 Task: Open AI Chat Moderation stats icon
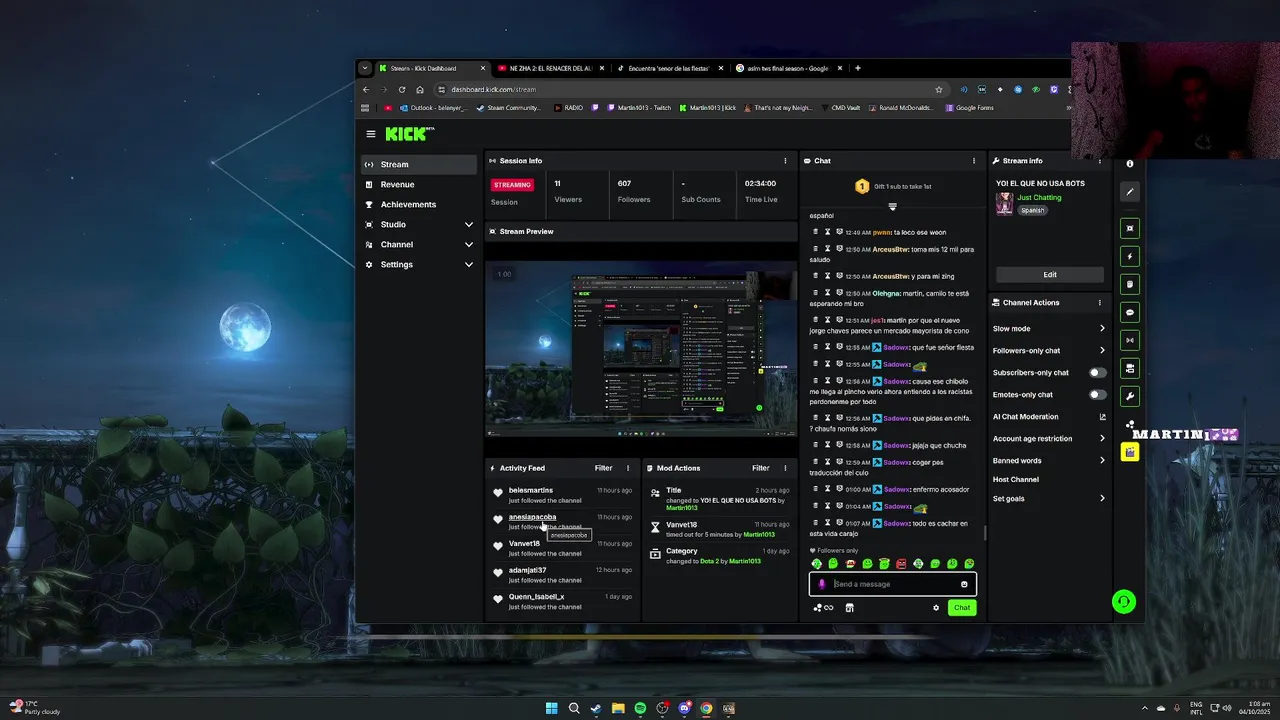click(1102, 417)
